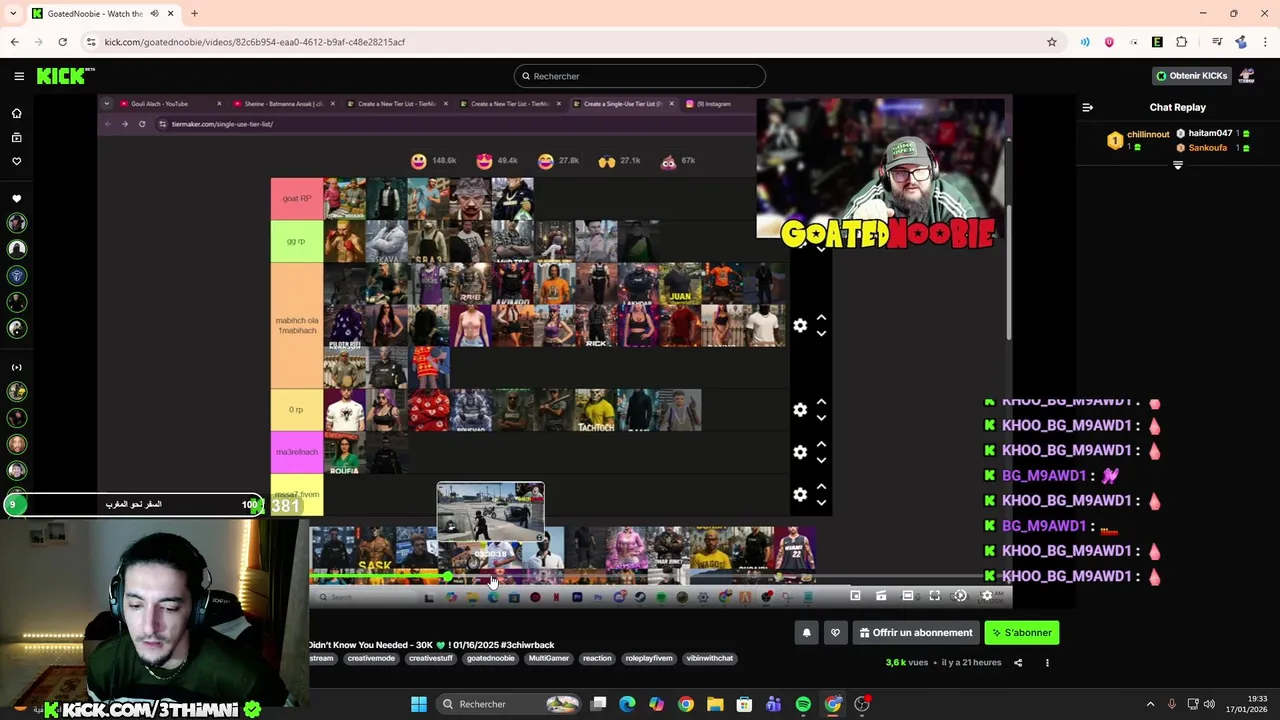The image size is (1280, 720).
Task: Open followed channel avatar first in sidebar
Action: pos(16,222)
